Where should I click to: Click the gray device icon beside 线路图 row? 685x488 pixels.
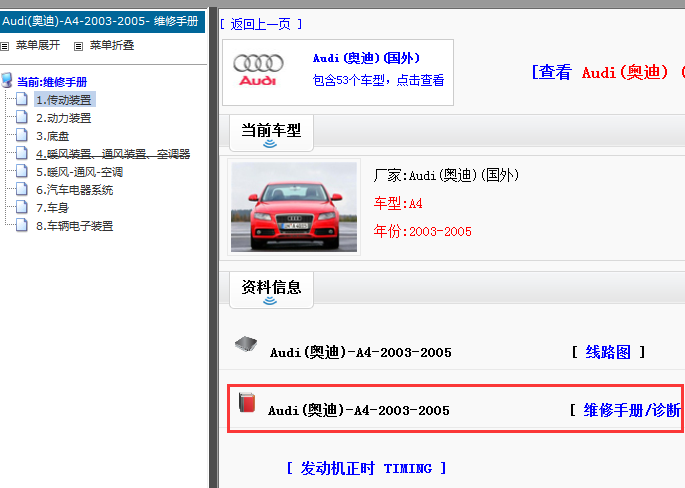(246, 344)
